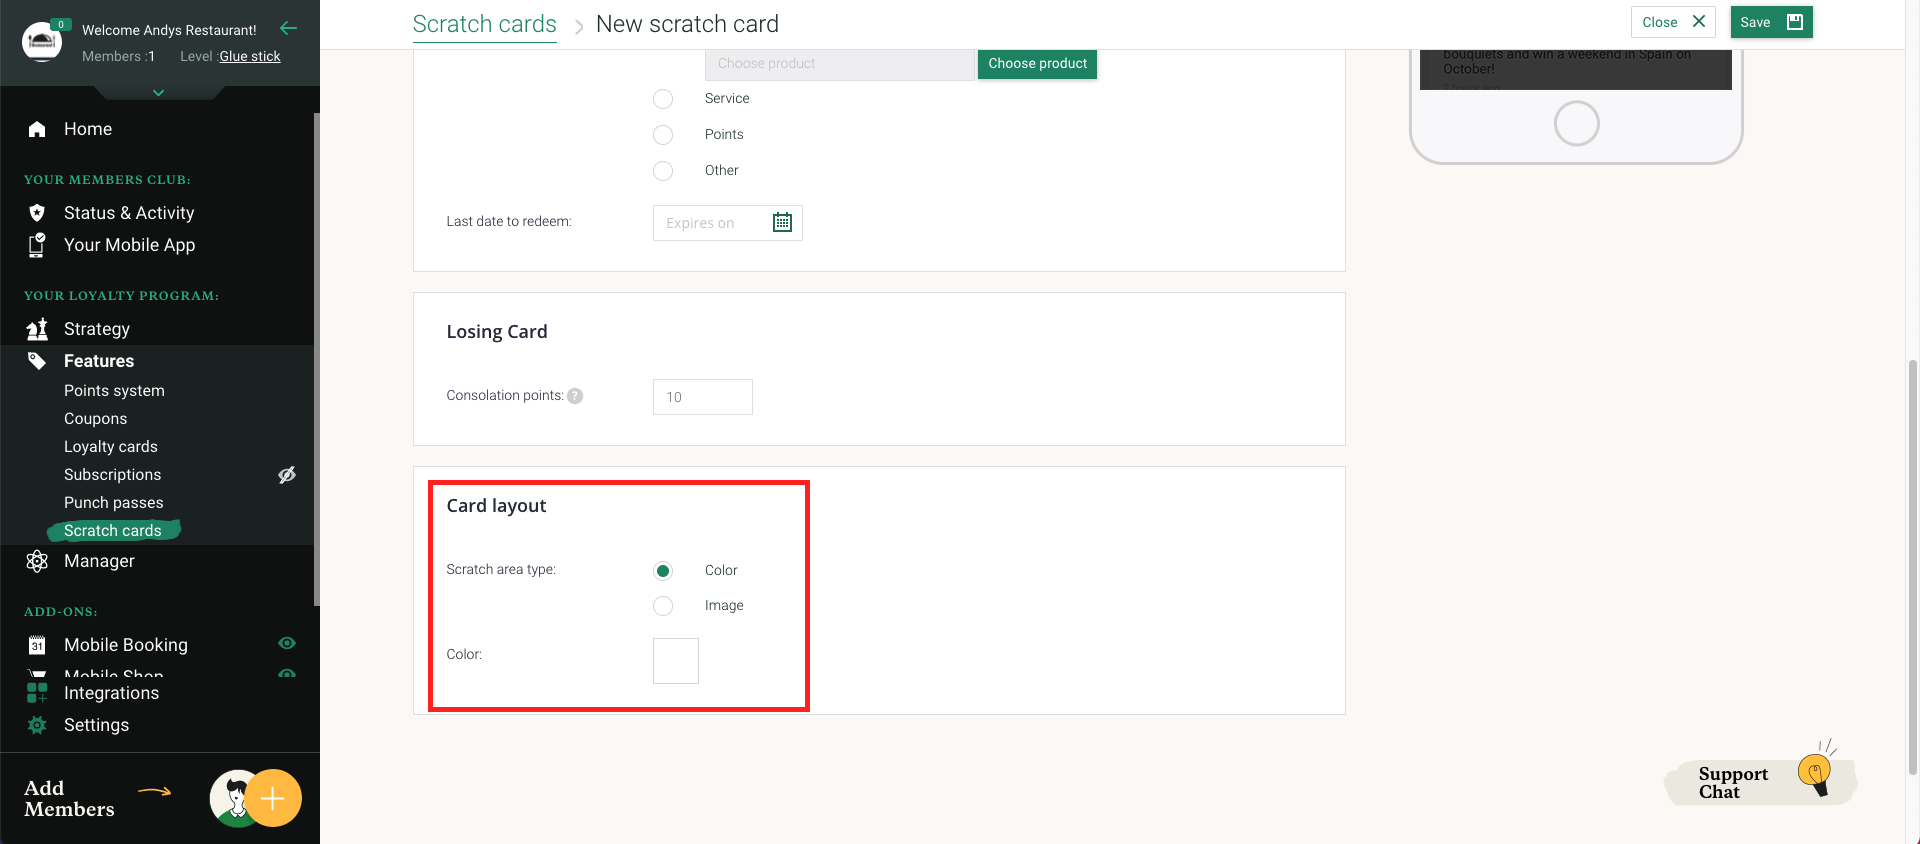The height and width of the screenshot is (844, 1920).
Task: Open the Coupons menu item
Action: click(x=96, y=419)
